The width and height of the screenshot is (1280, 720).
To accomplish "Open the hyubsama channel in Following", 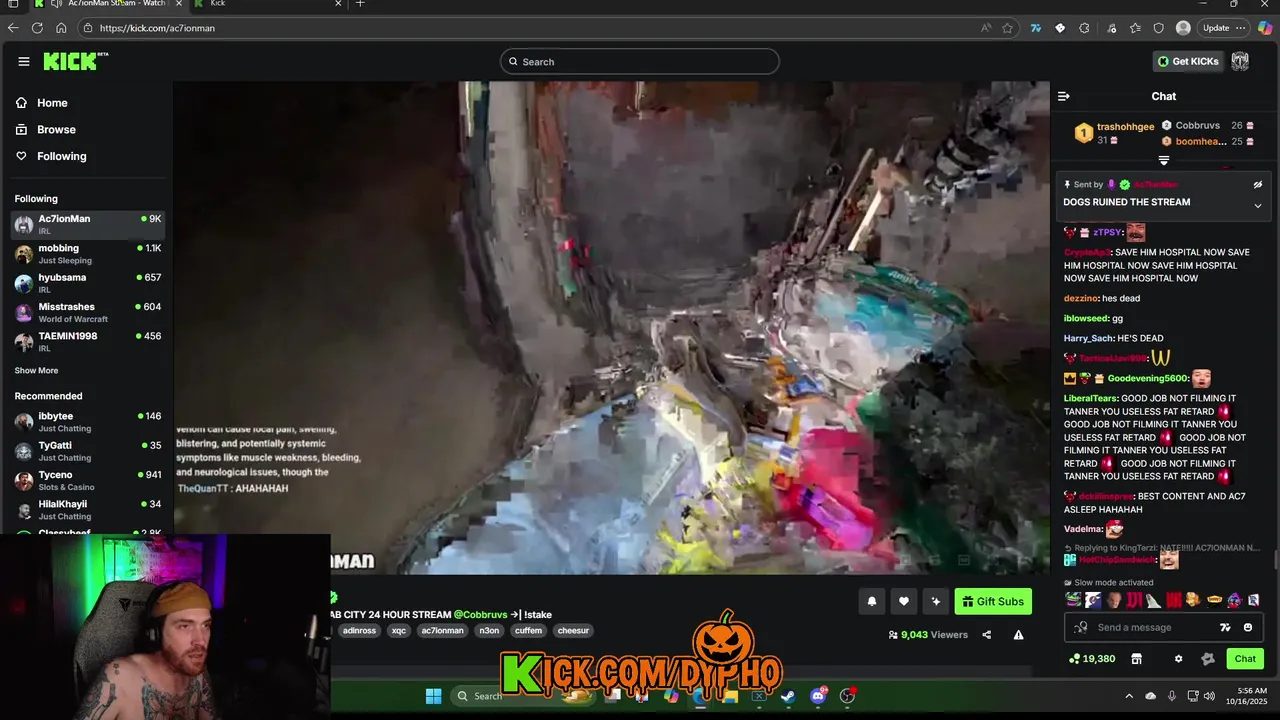I will click(88, 283).
